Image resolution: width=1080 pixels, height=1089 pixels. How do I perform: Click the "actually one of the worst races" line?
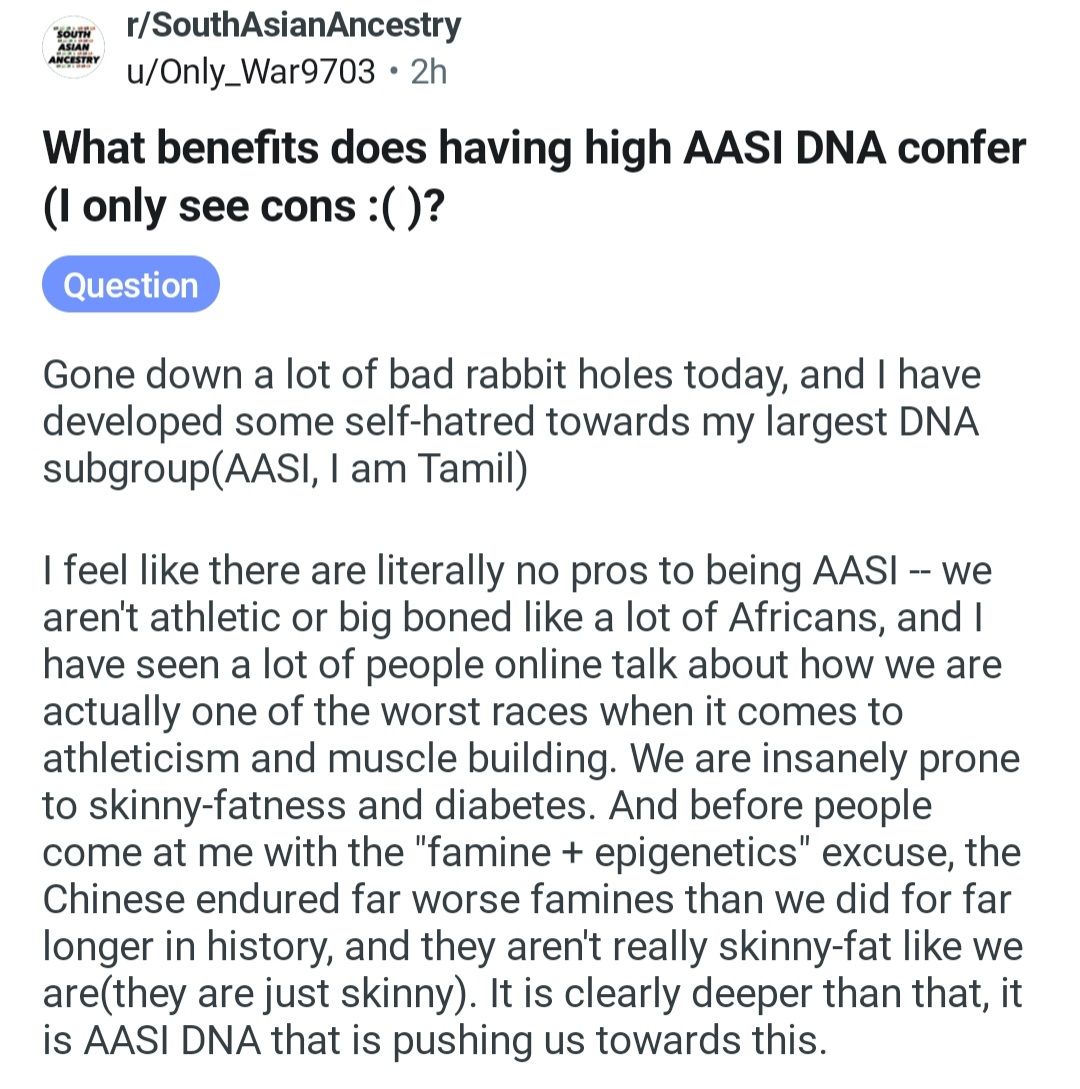(x=472, y=711)
